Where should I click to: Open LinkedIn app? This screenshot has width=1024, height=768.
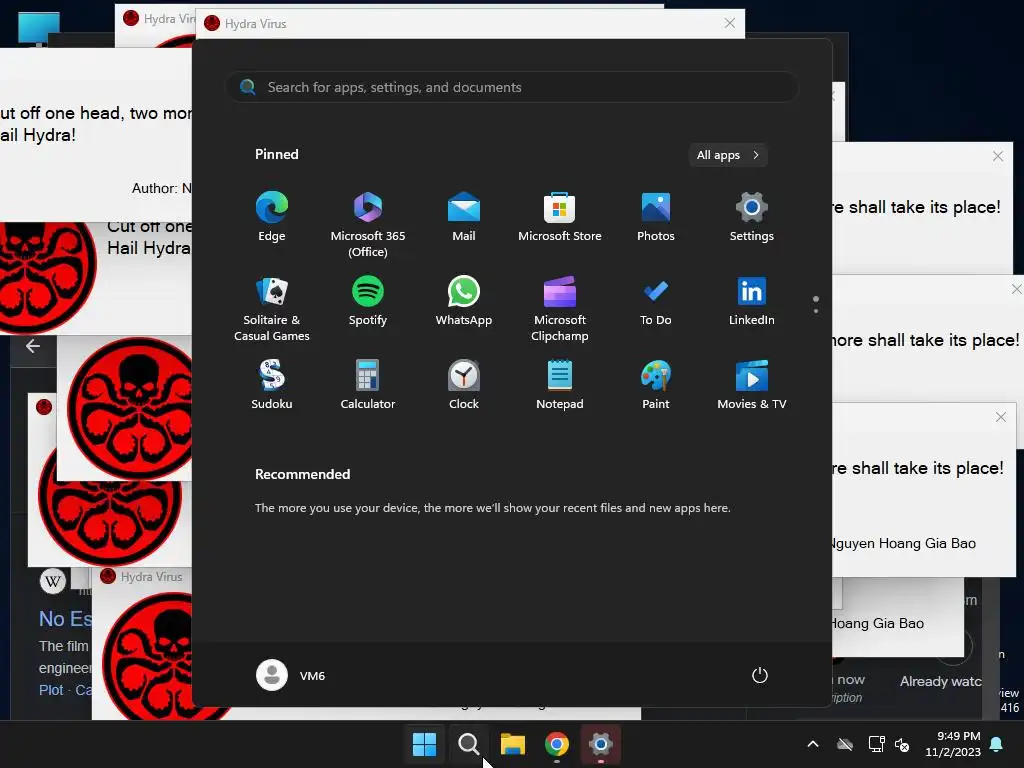[x=752, y=301]
